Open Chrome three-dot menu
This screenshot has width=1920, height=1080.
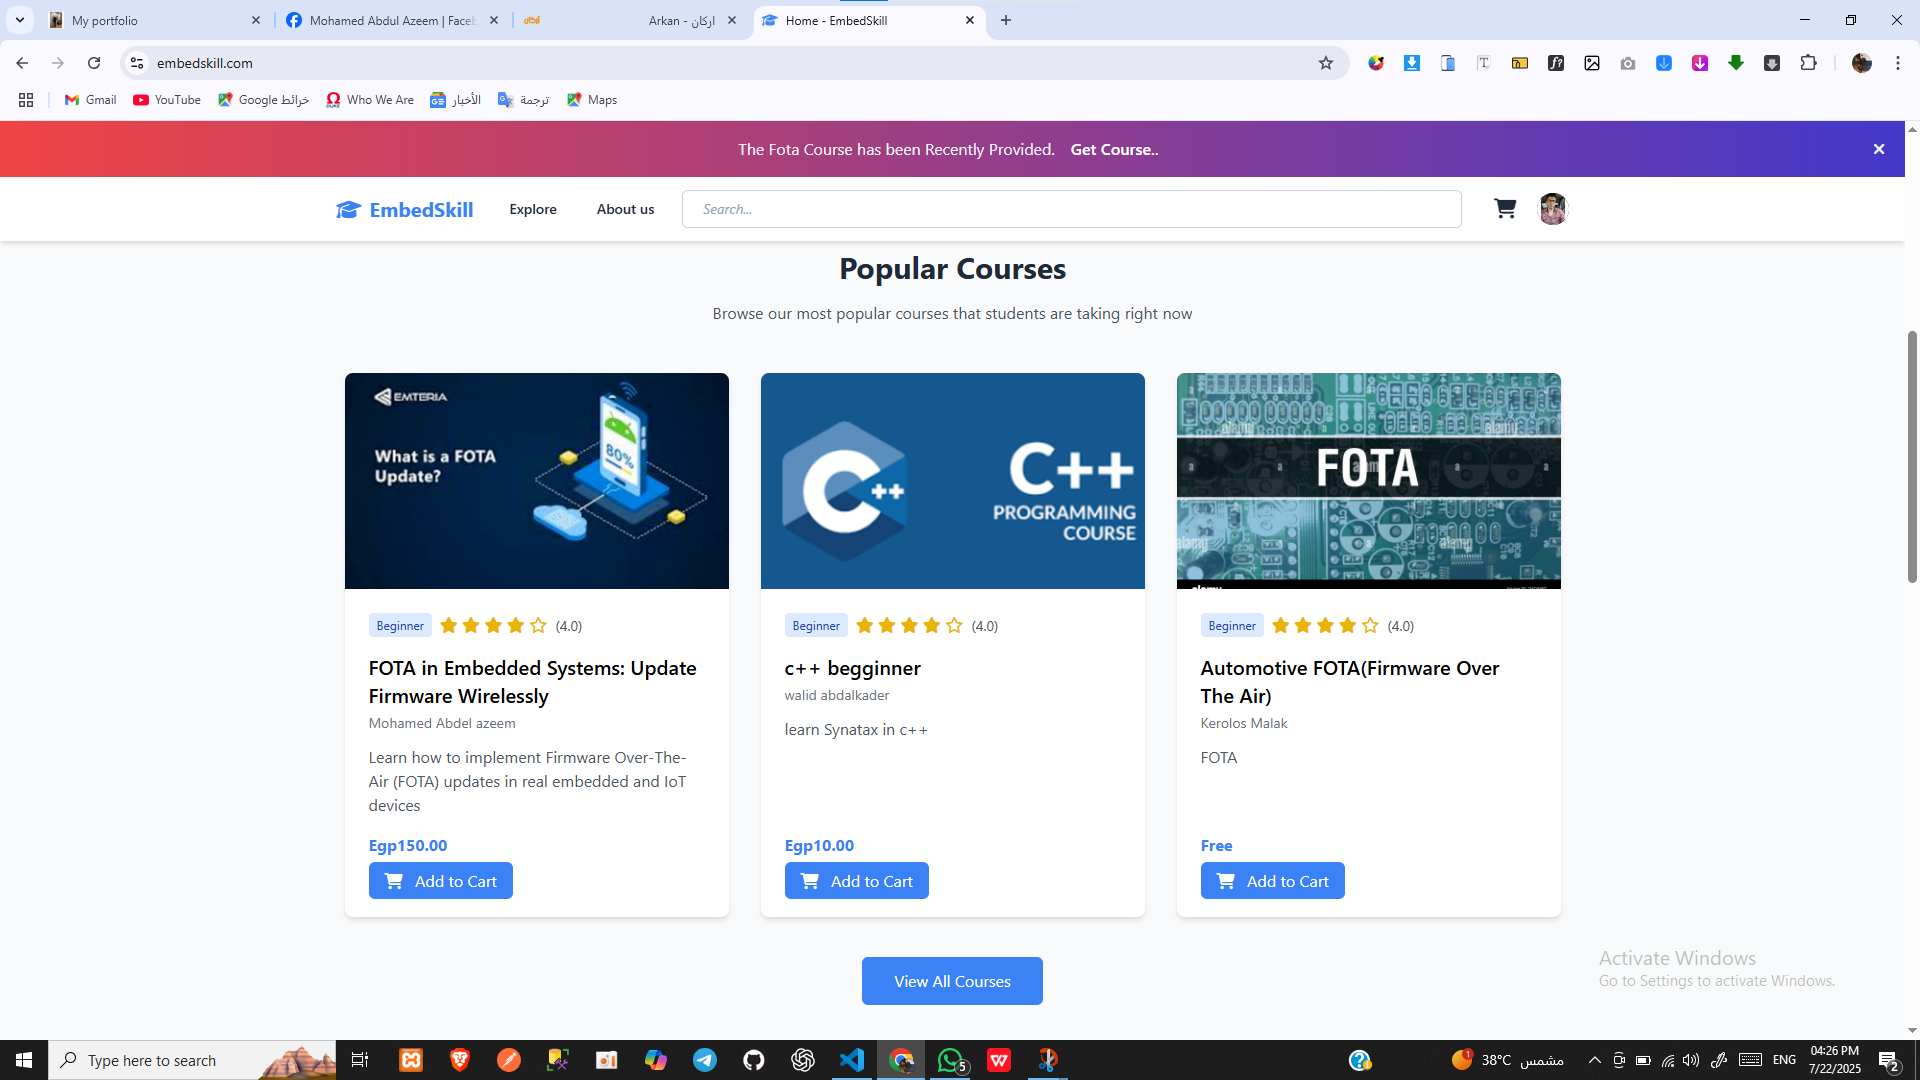(1898, 63)
